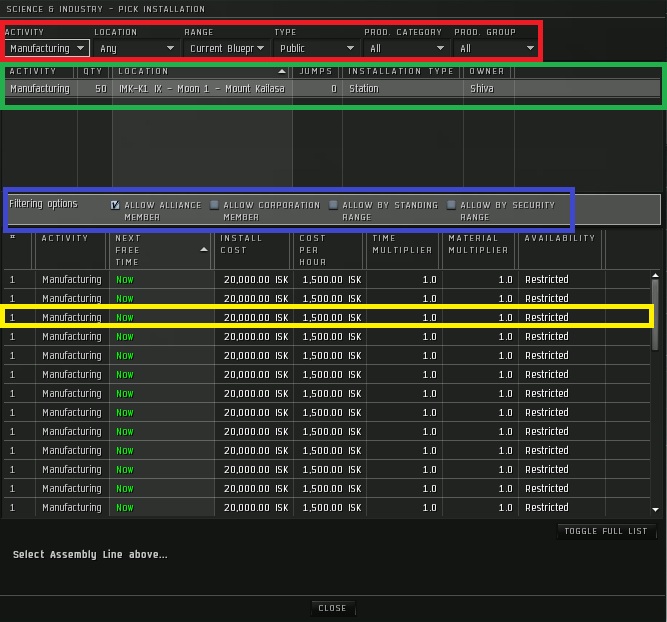Open the Location dropdown set to Any
The image size is (667, 622).
click(x=137, y=48)
